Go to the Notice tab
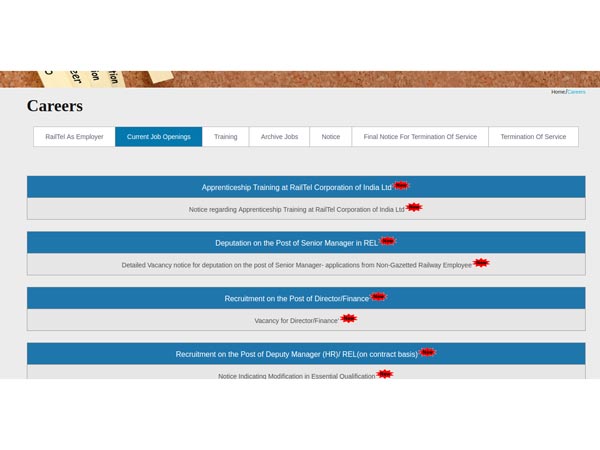 tap(331, 137)
